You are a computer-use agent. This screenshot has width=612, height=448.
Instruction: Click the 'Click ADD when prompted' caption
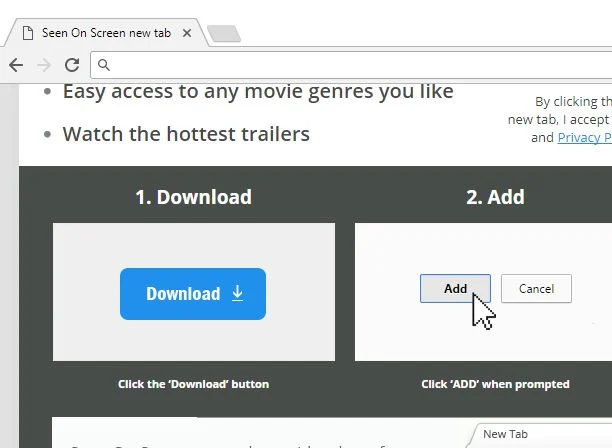[495, 384]
